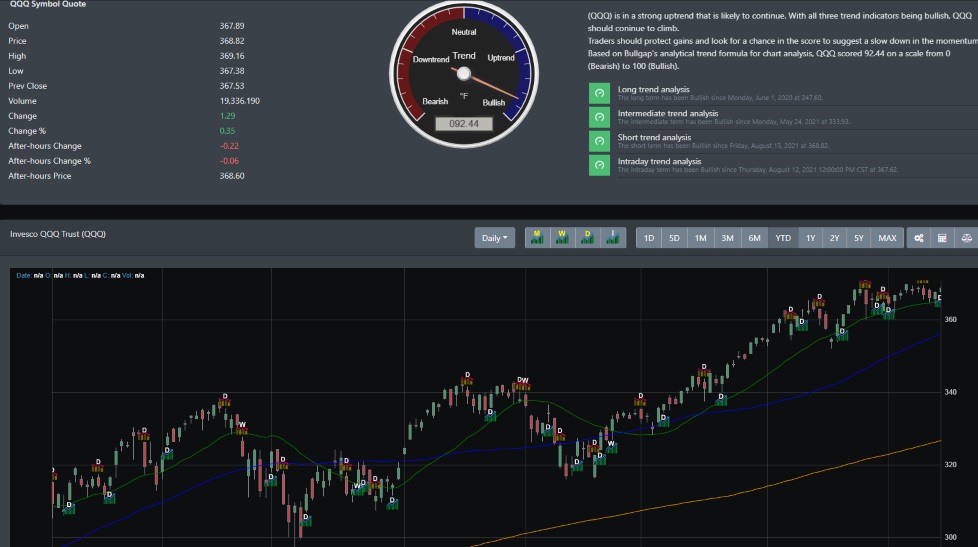Switch chart range to MAX
This screenshot has height=547, width=978.
point(887,238)
